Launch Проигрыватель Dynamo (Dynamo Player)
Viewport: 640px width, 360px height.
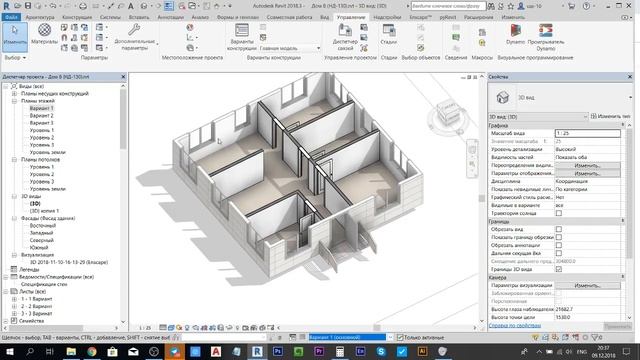(546, 37)
